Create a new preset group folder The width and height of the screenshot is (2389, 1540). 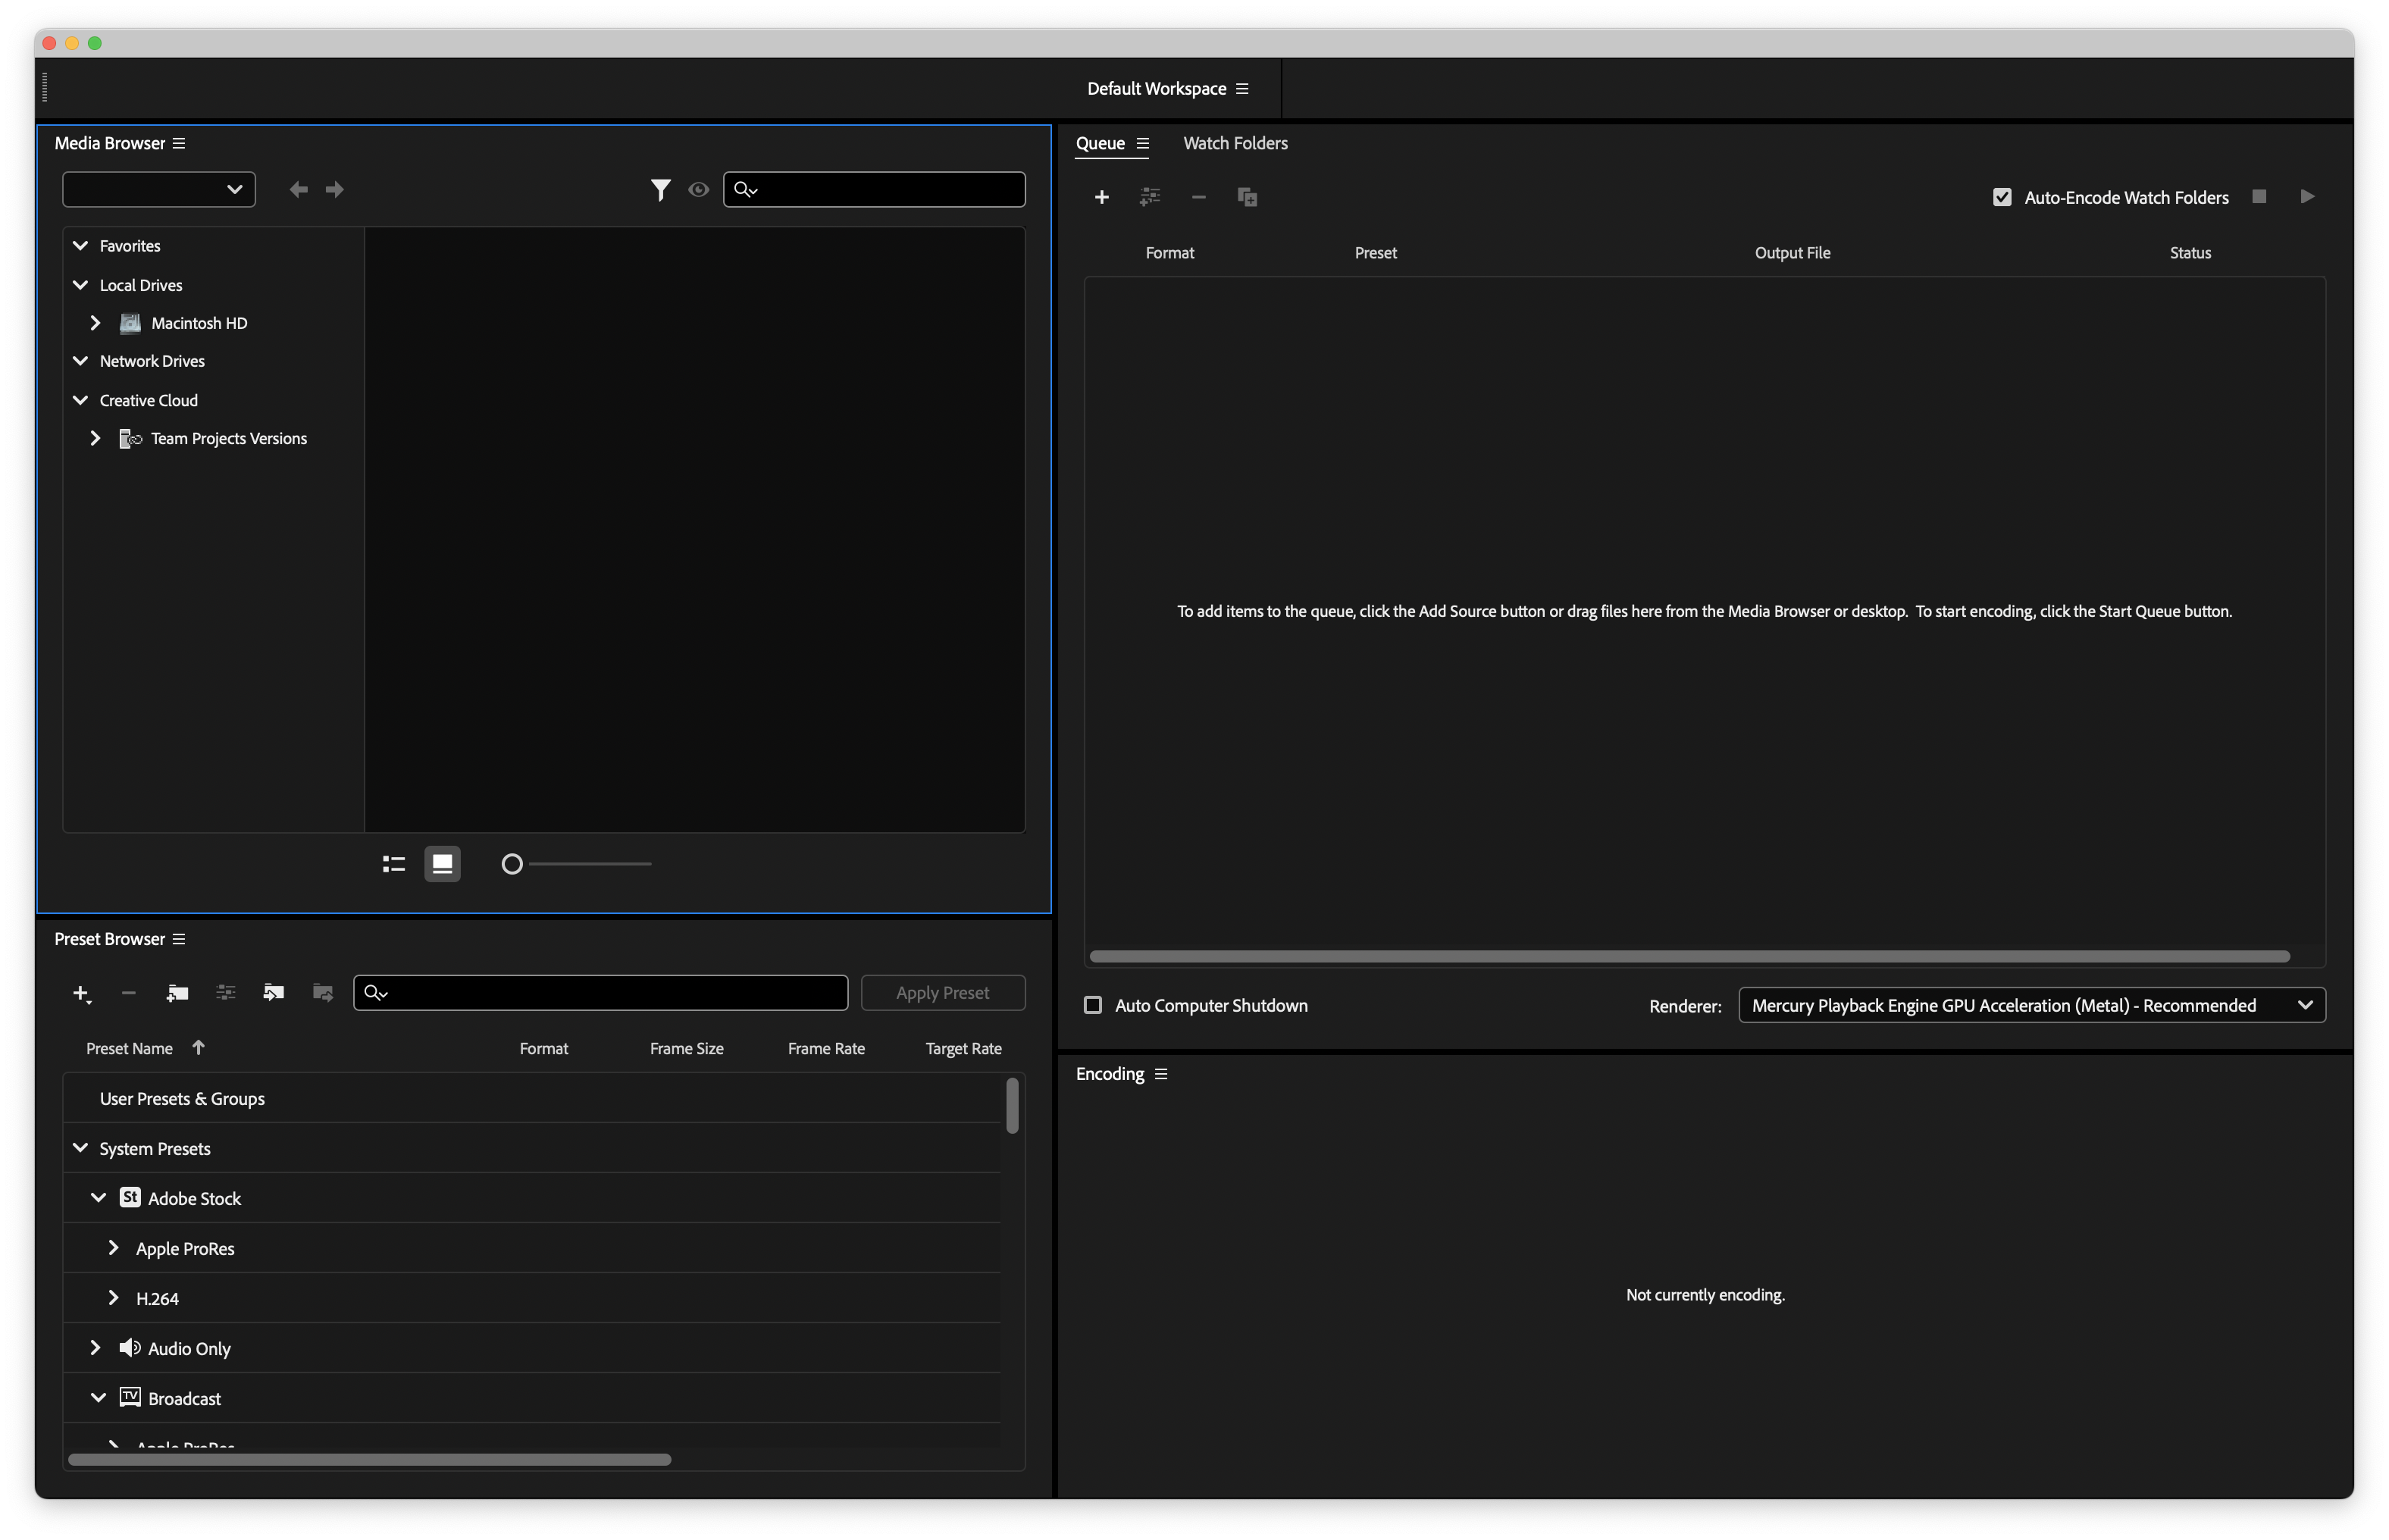(177, 993)
